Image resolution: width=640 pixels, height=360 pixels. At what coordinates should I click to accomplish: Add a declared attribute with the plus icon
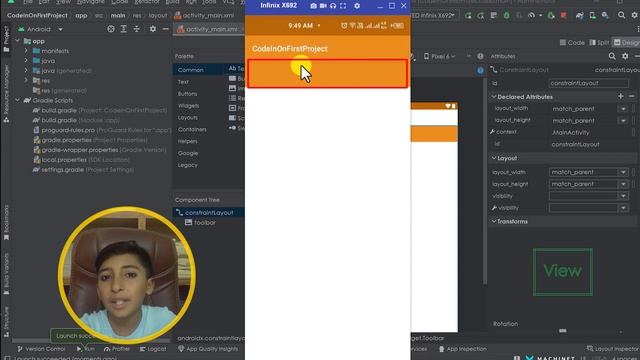click(x=620, y=96)
